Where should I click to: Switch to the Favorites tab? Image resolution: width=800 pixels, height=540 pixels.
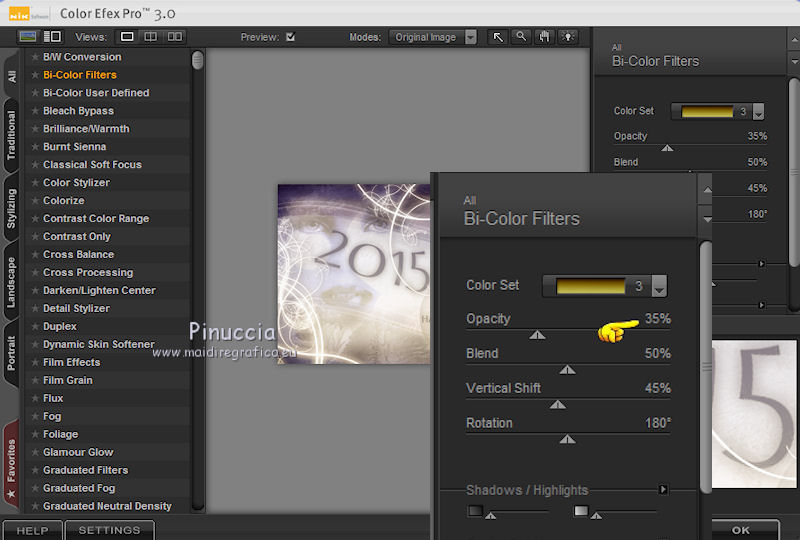[x=11, y=464]
